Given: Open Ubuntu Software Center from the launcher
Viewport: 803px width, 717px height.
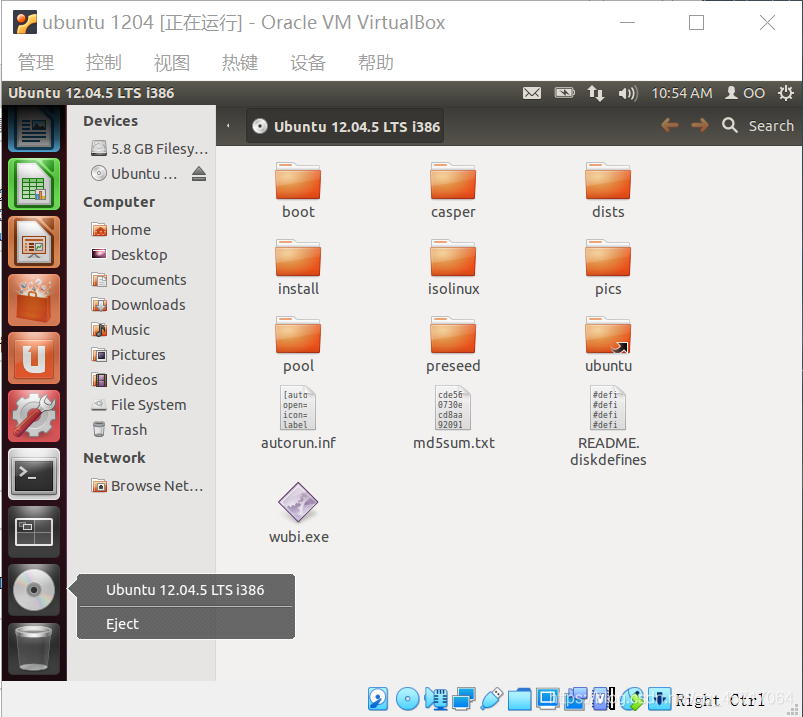Looking at the screenshot, I should (x=34, y=300).
